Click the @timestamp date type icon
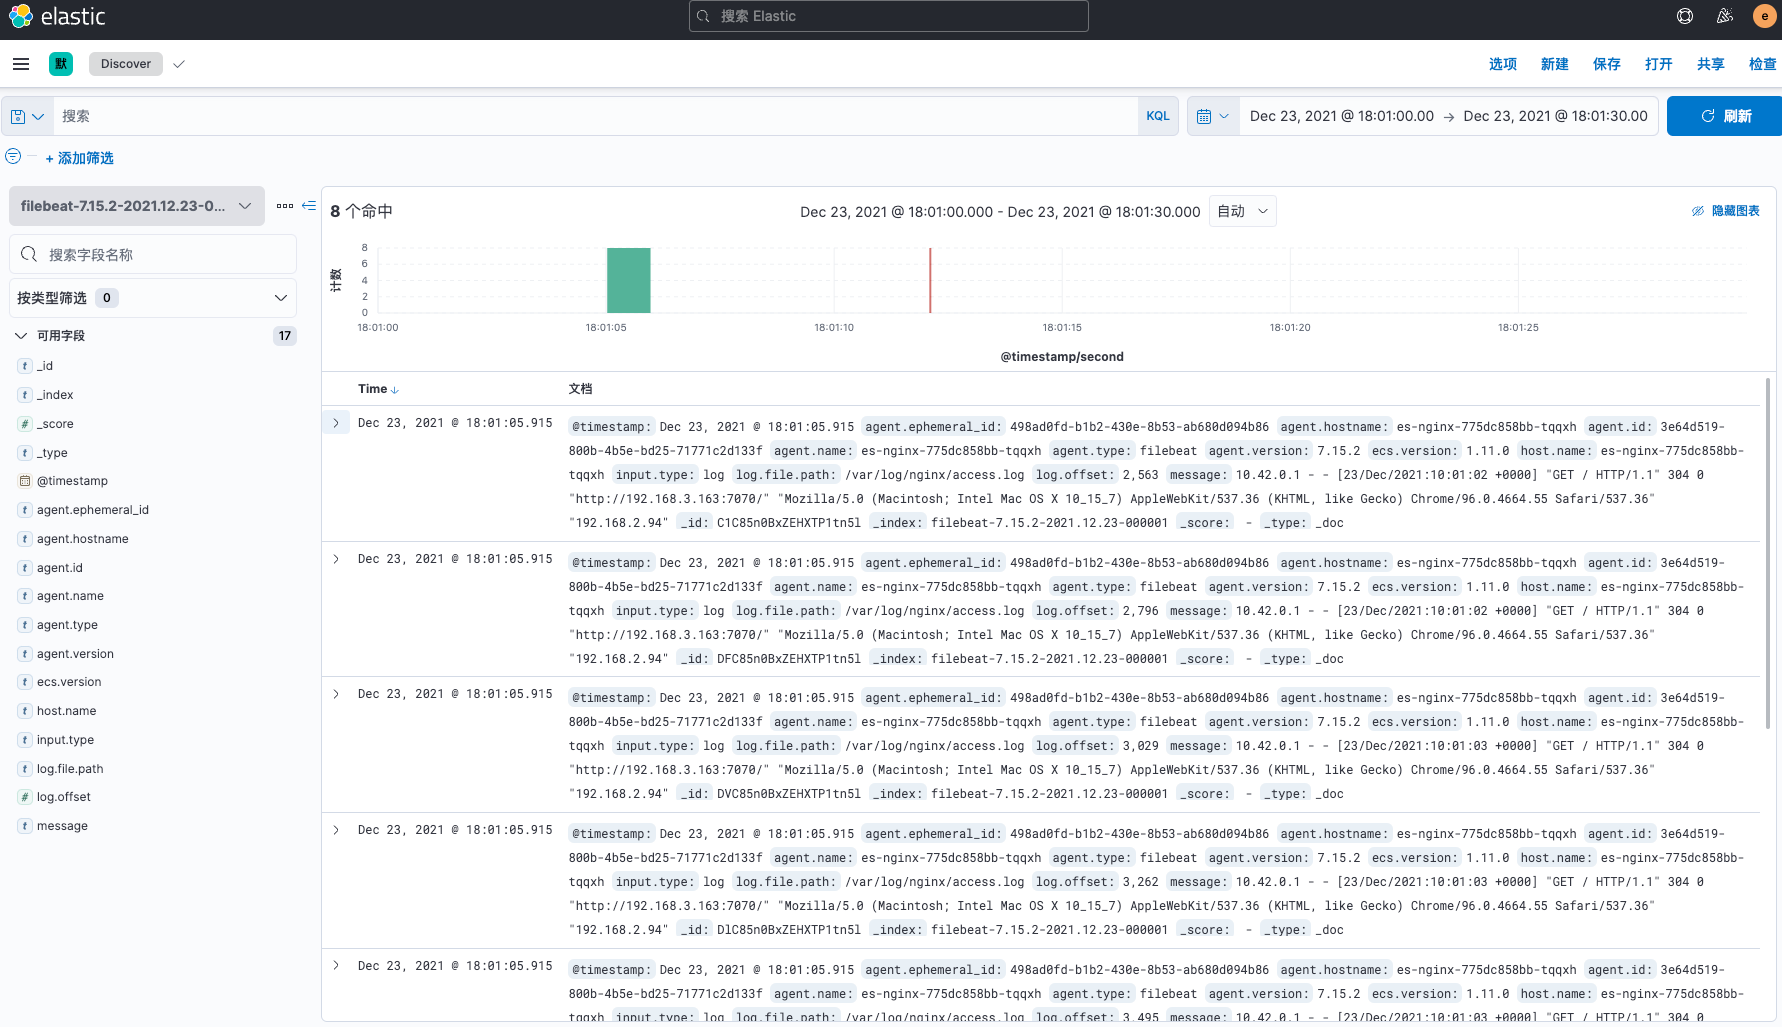The width and height of the screenshot is (1782, 1027). (25, 481)
